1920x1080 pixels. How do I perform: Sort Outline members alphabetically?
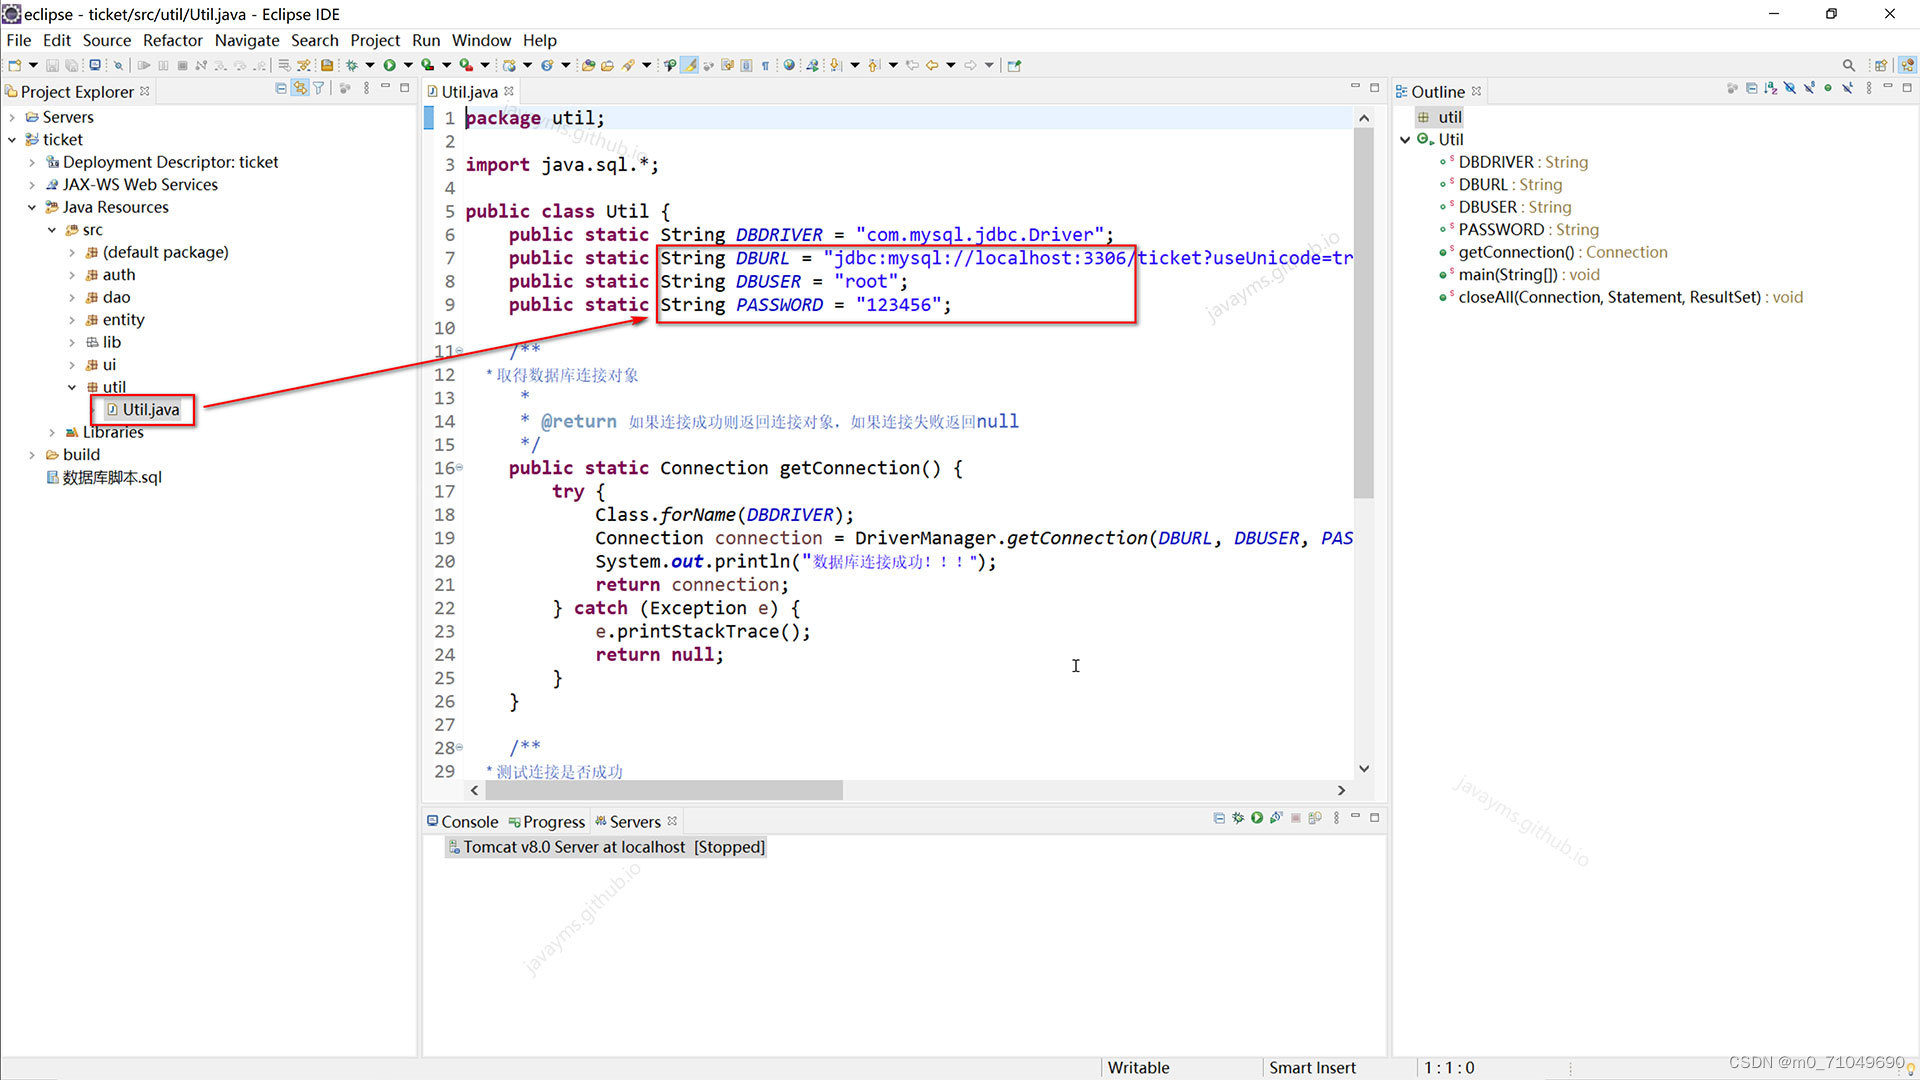[x=1771, y=89]
